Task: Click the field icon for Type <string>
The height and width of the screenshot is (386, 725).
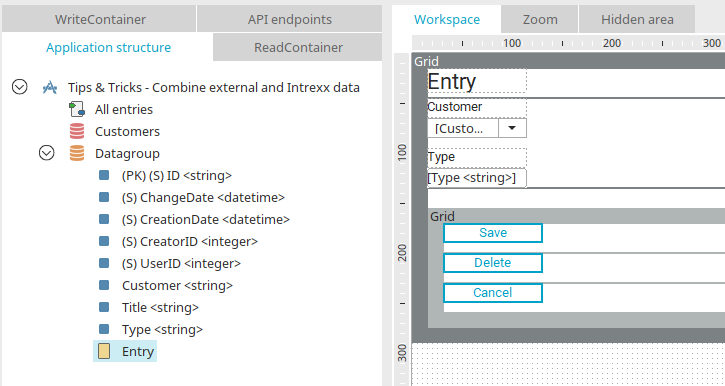Action: click(x=104, y=329)
